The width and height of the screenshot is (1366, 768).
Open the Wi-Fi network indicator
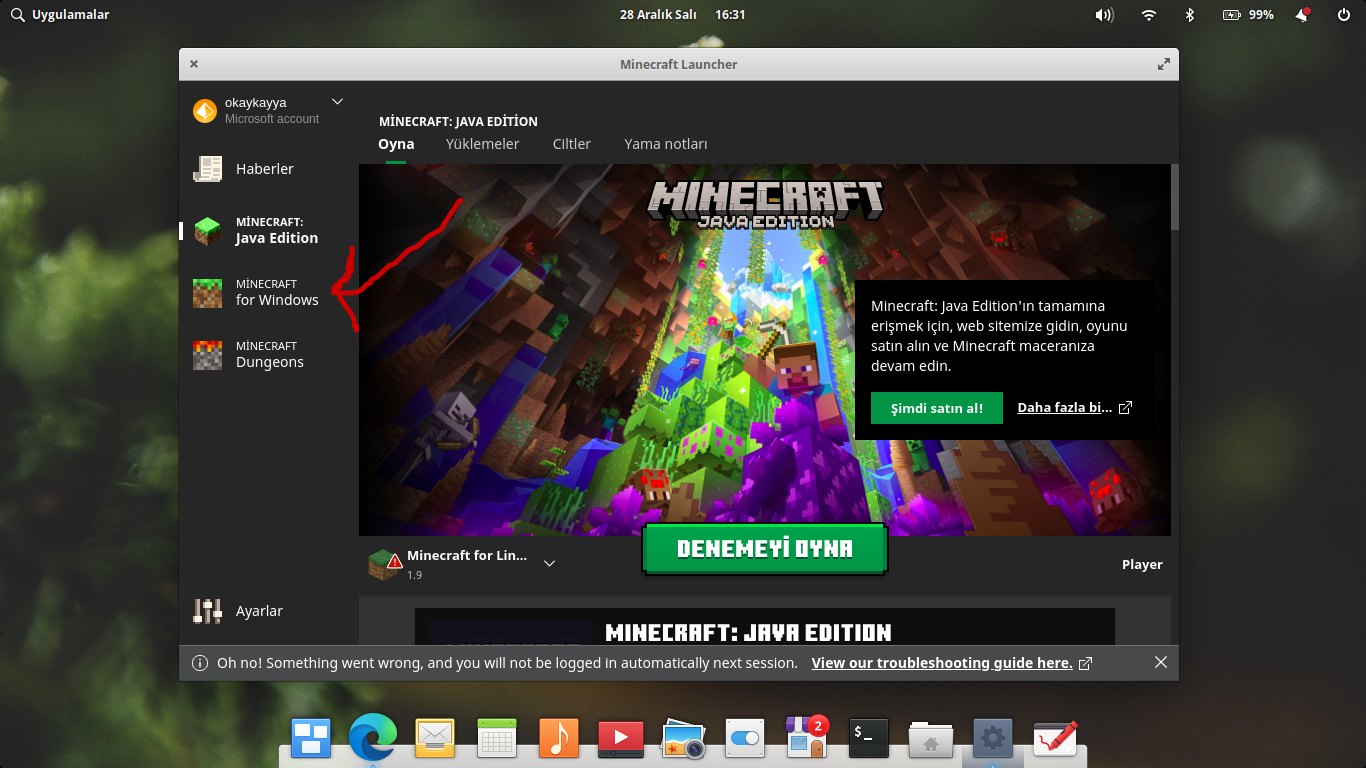pyautogui.click(x=1149, y=15)
